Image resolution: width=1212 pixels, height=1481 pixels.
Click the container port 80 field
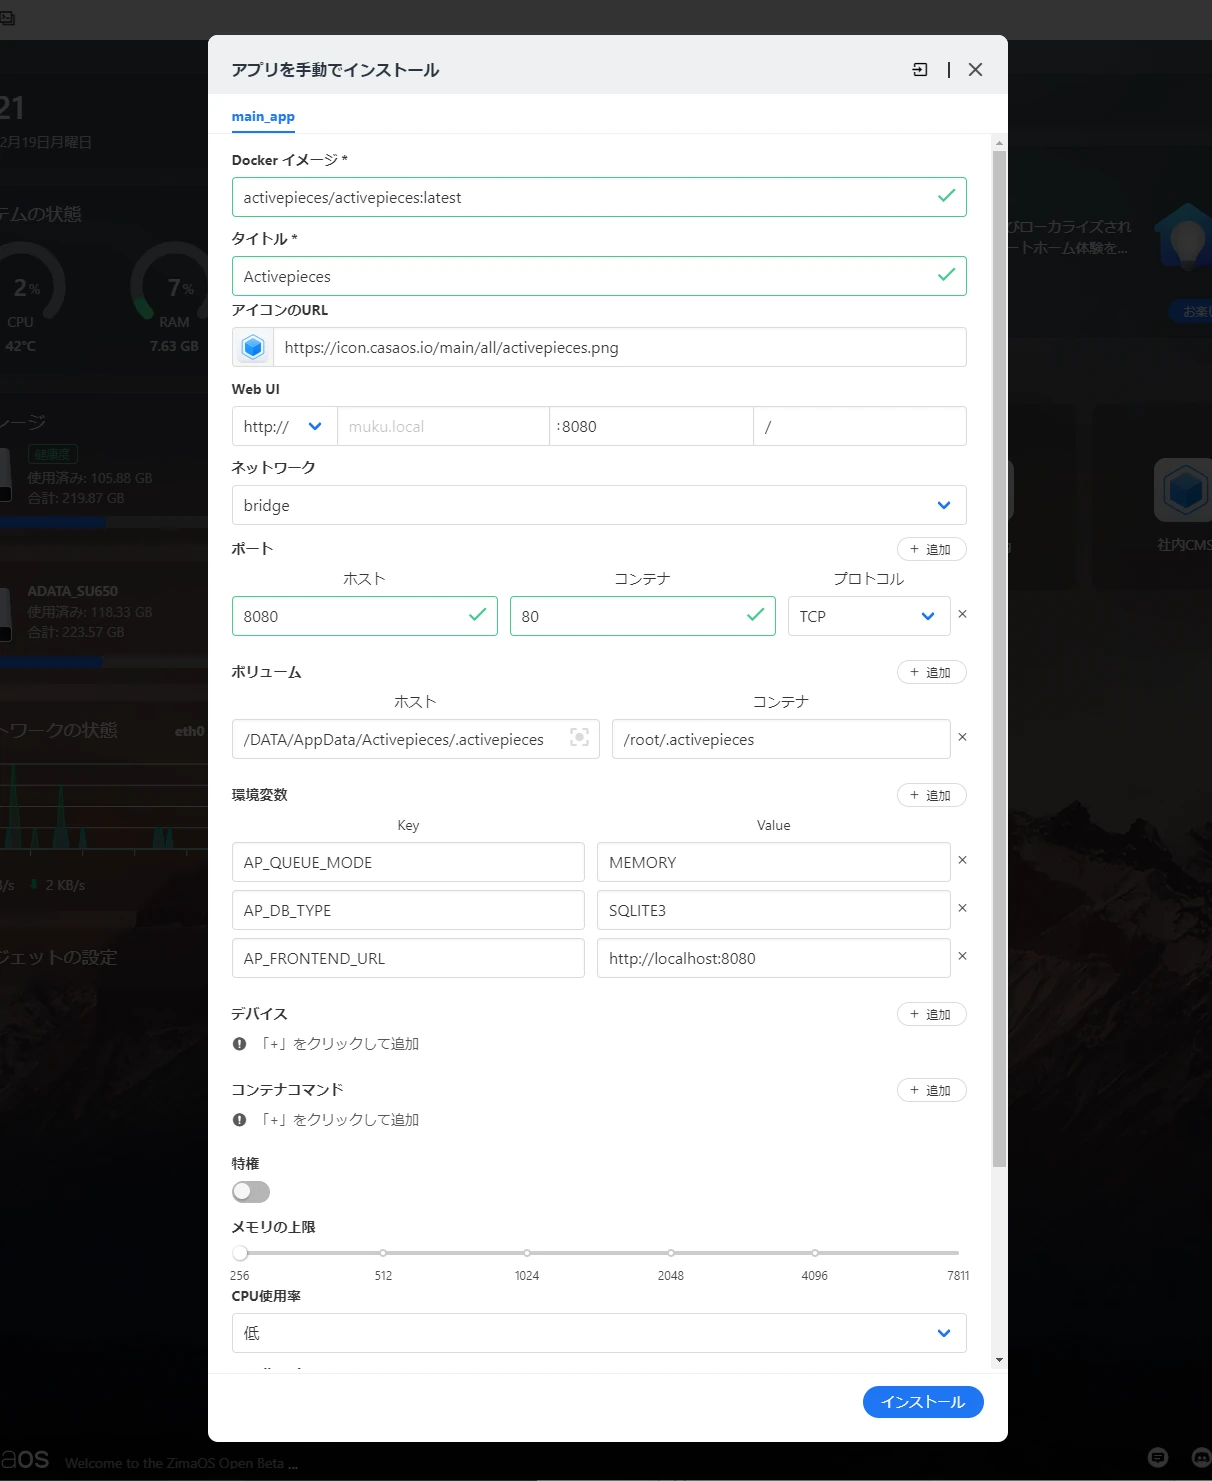coord(643,616)
